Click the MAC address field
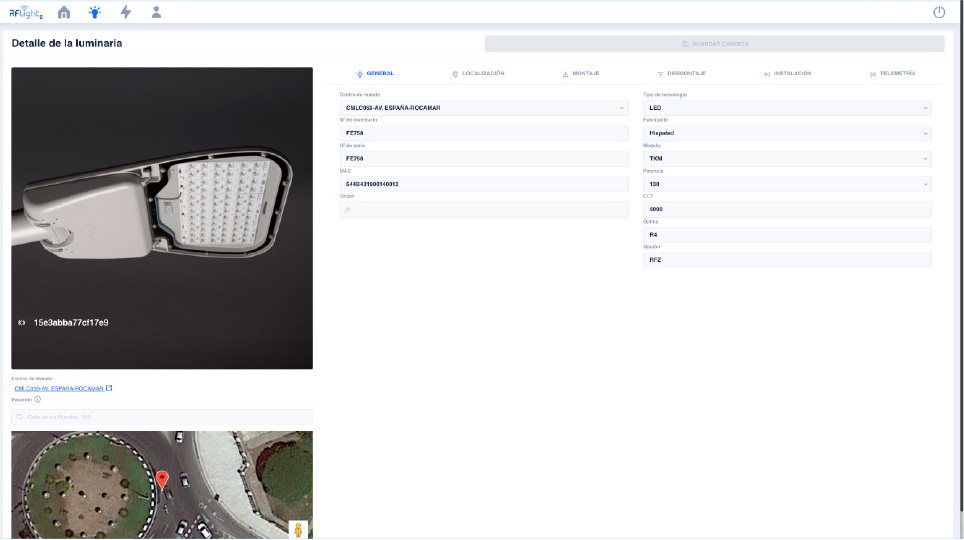The height and width of the screenshot is (540, 964). point(484,184)
